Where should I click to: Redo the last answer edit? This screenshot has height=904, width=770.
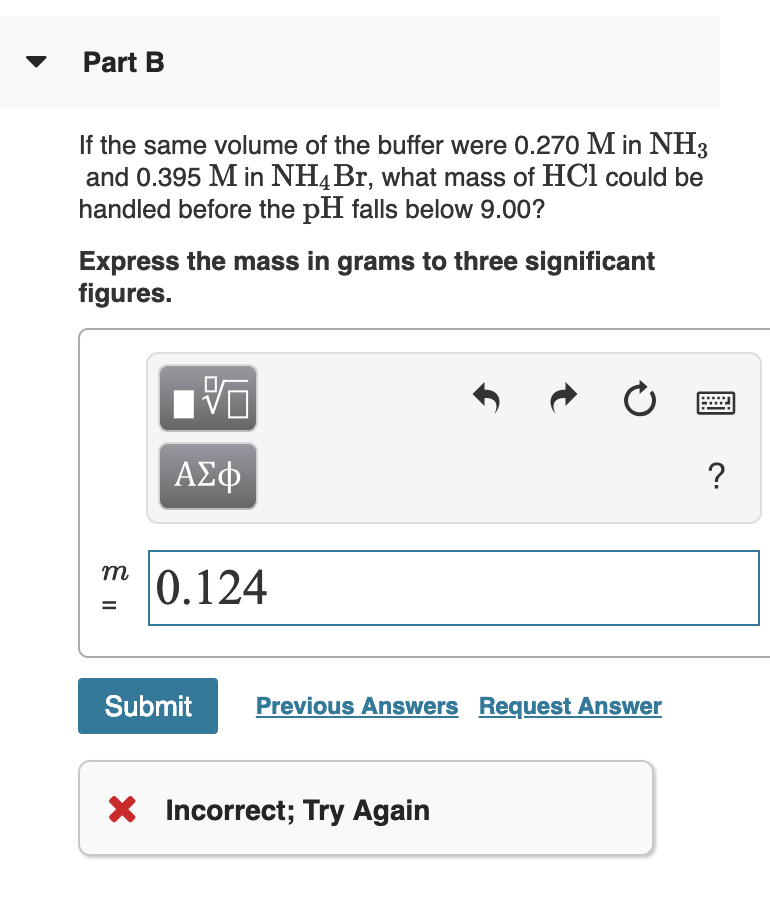[x=562, y=397]
